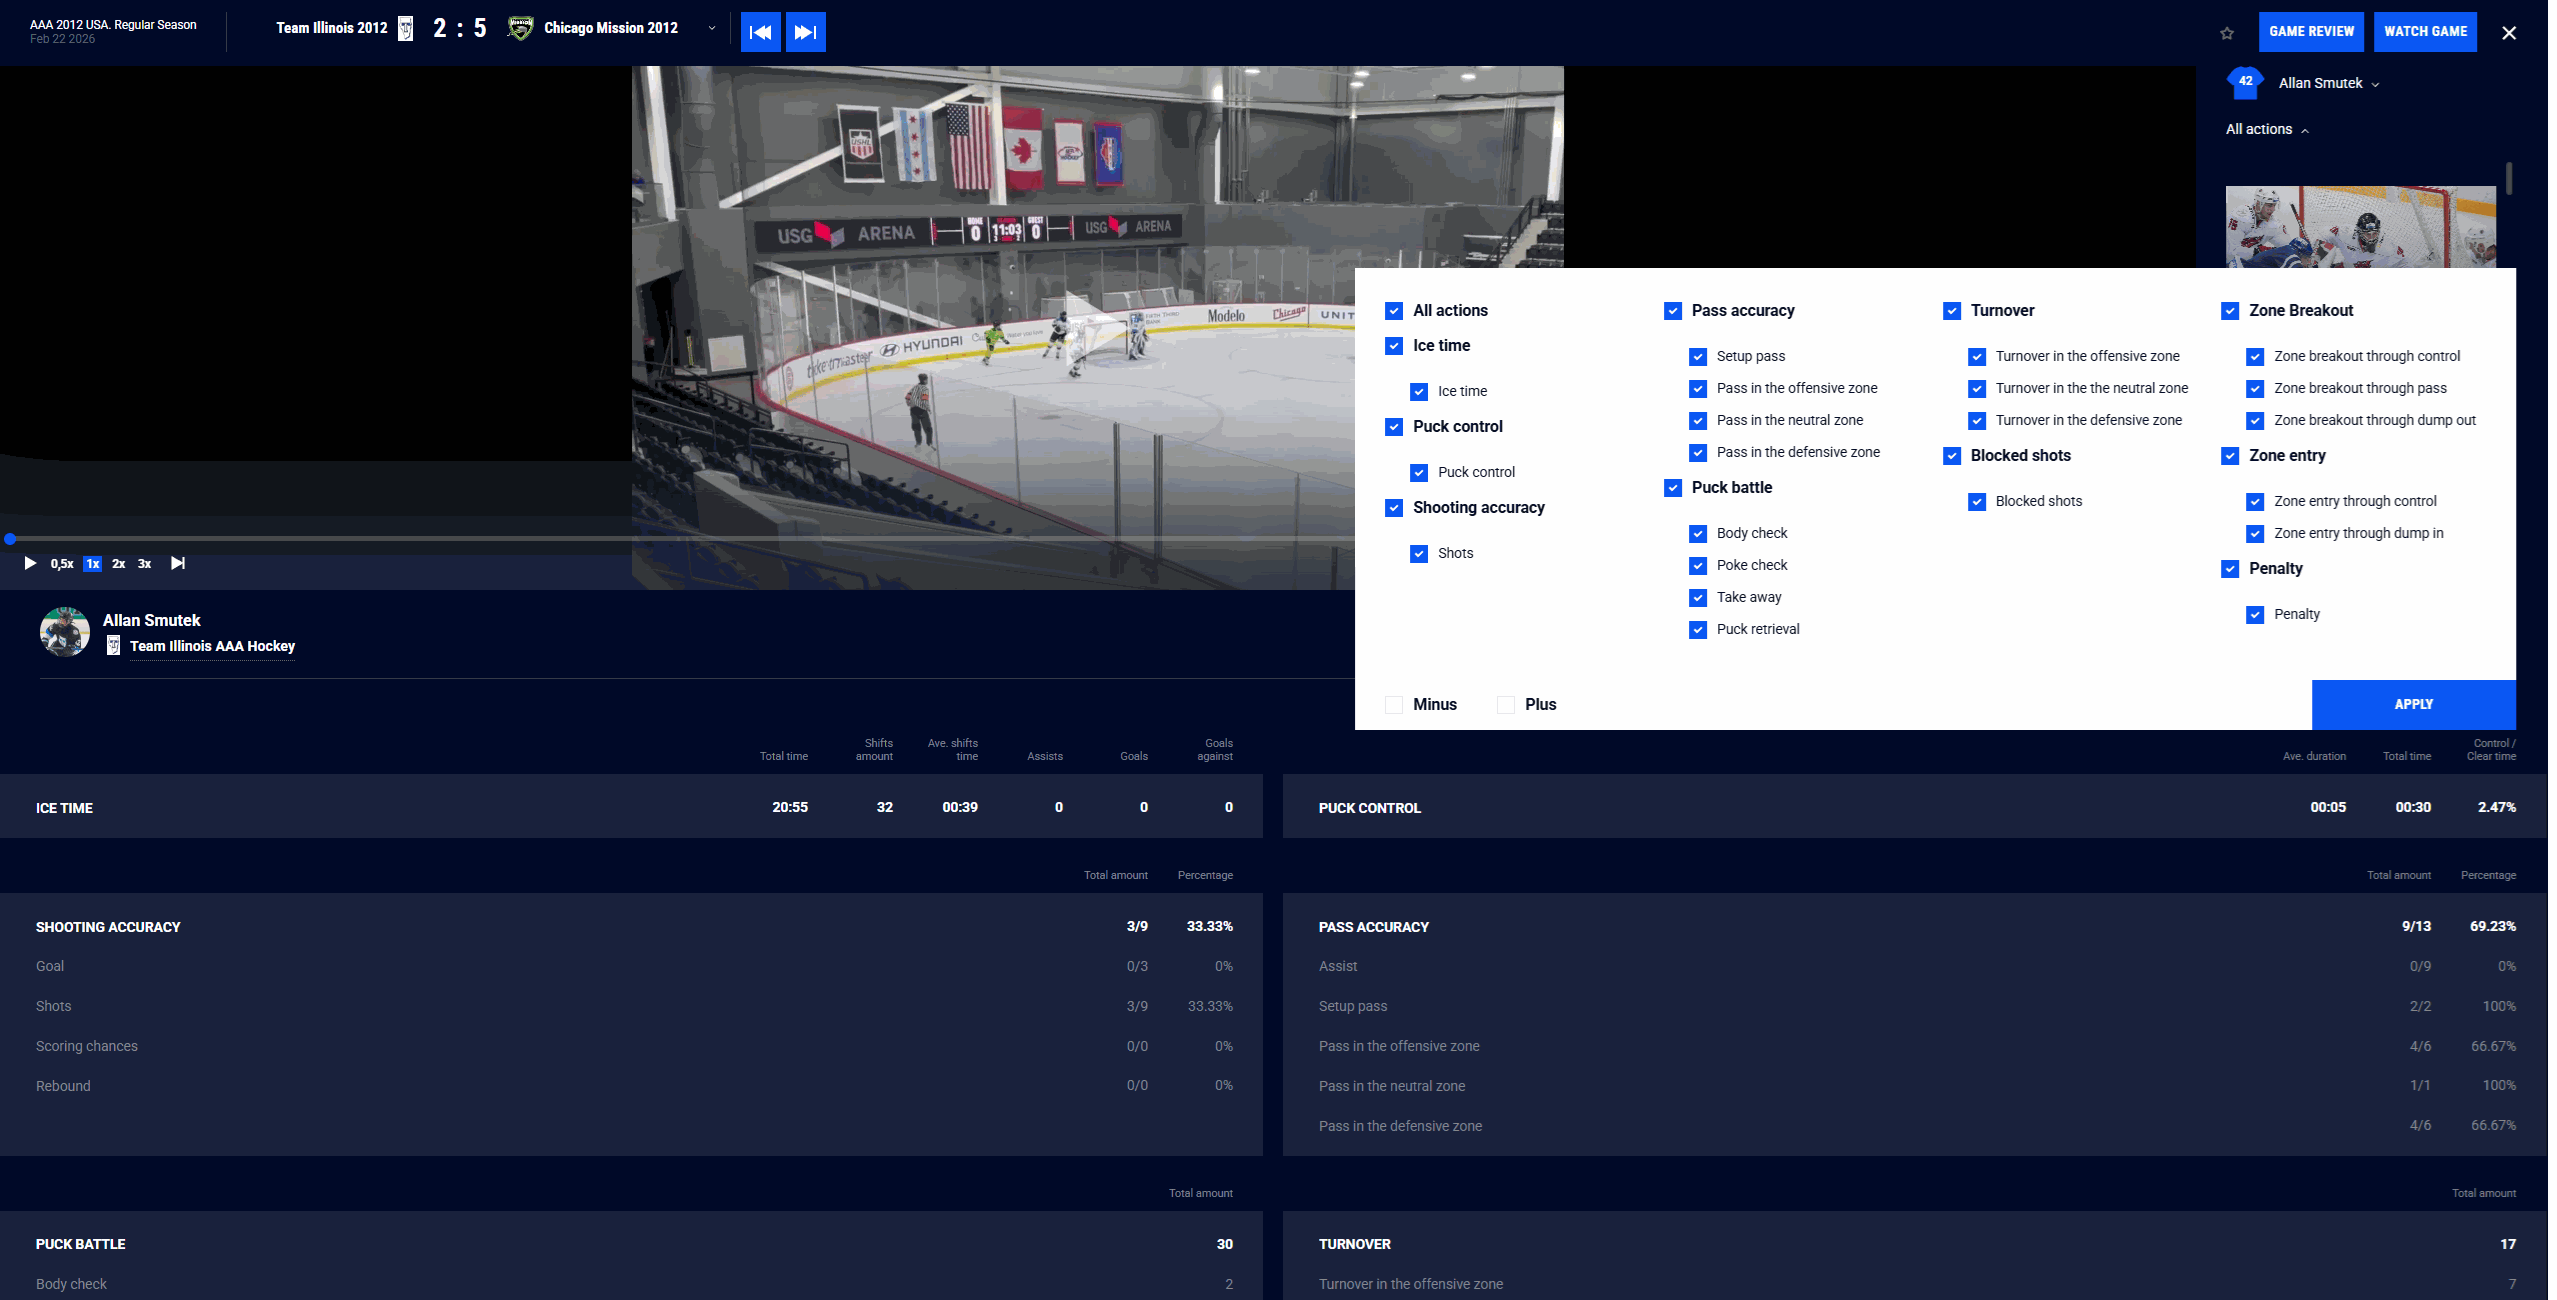Collapse the All actions filter dropdown
Screen dimensions: 2557x1300
coord(2266,130)
